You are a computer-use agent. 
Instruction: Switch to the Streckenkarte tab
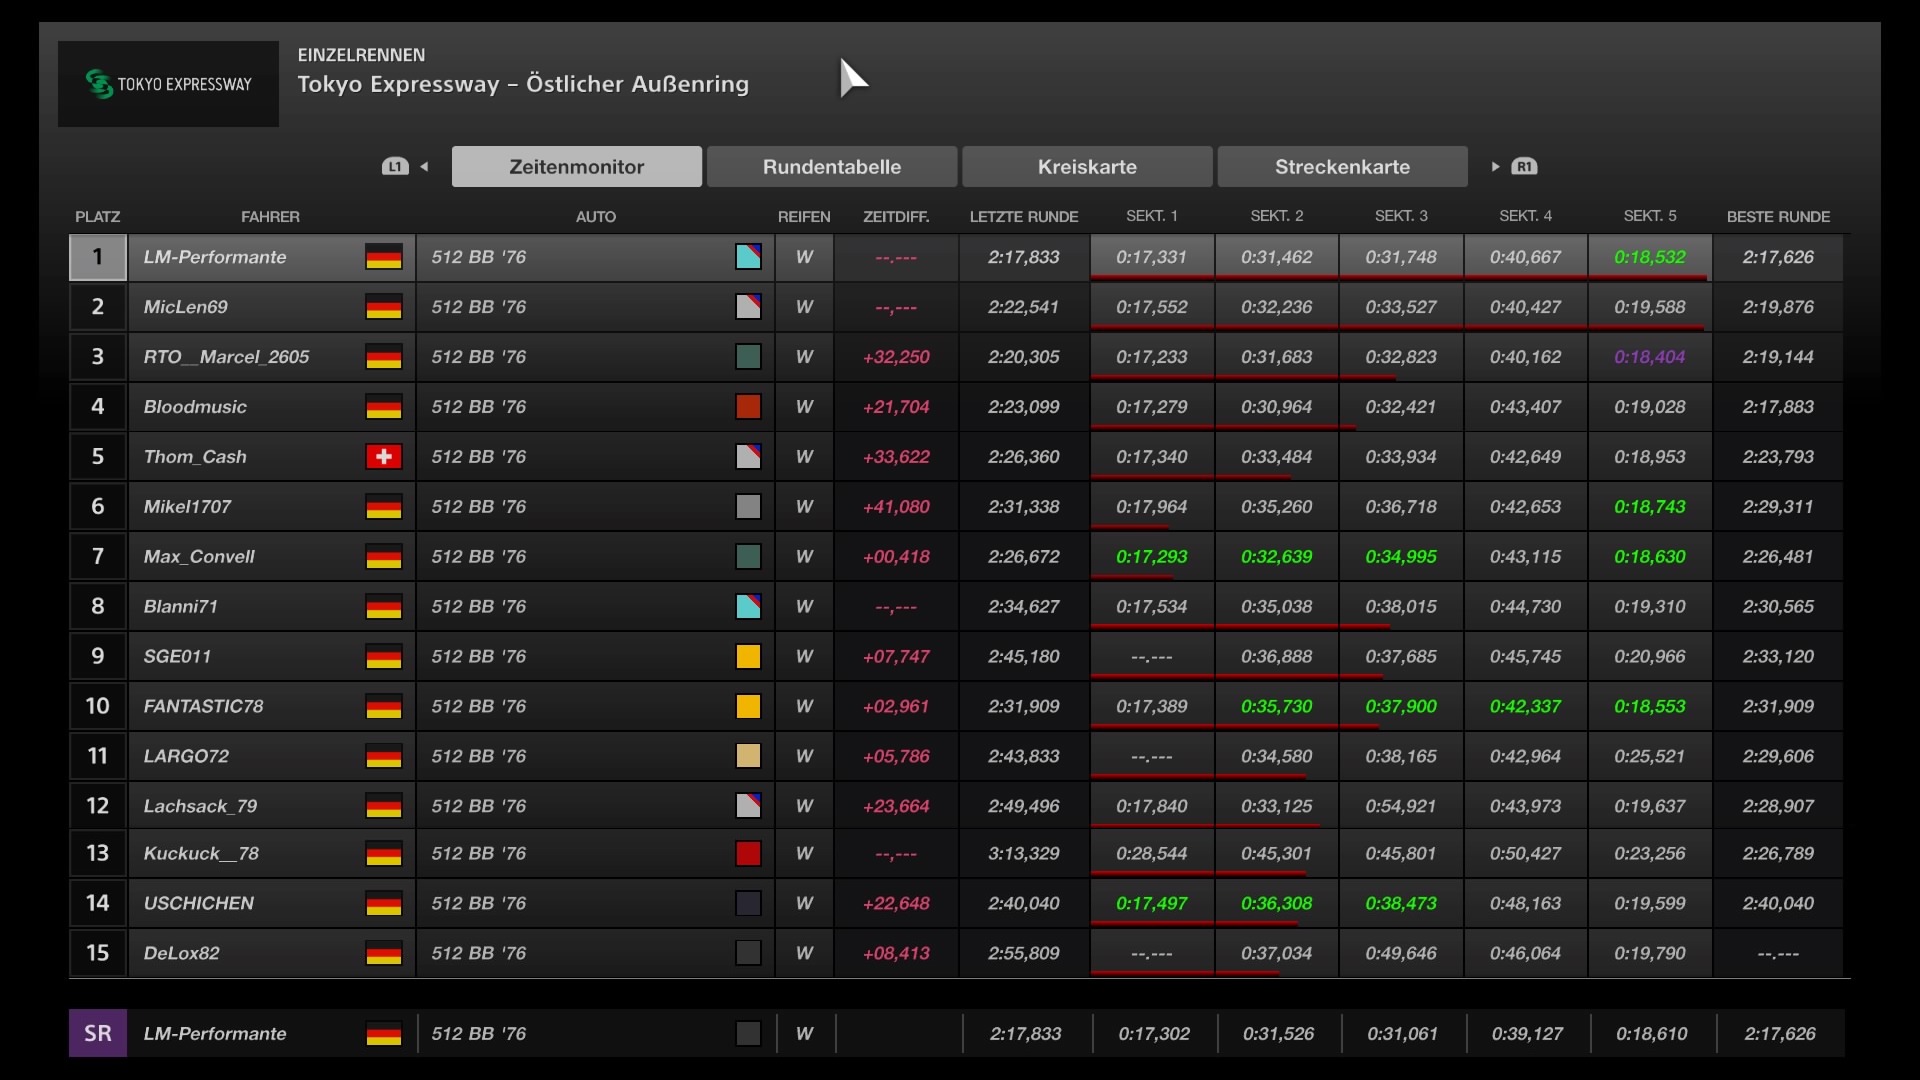pyautogui.click(x=1342, y=167)
